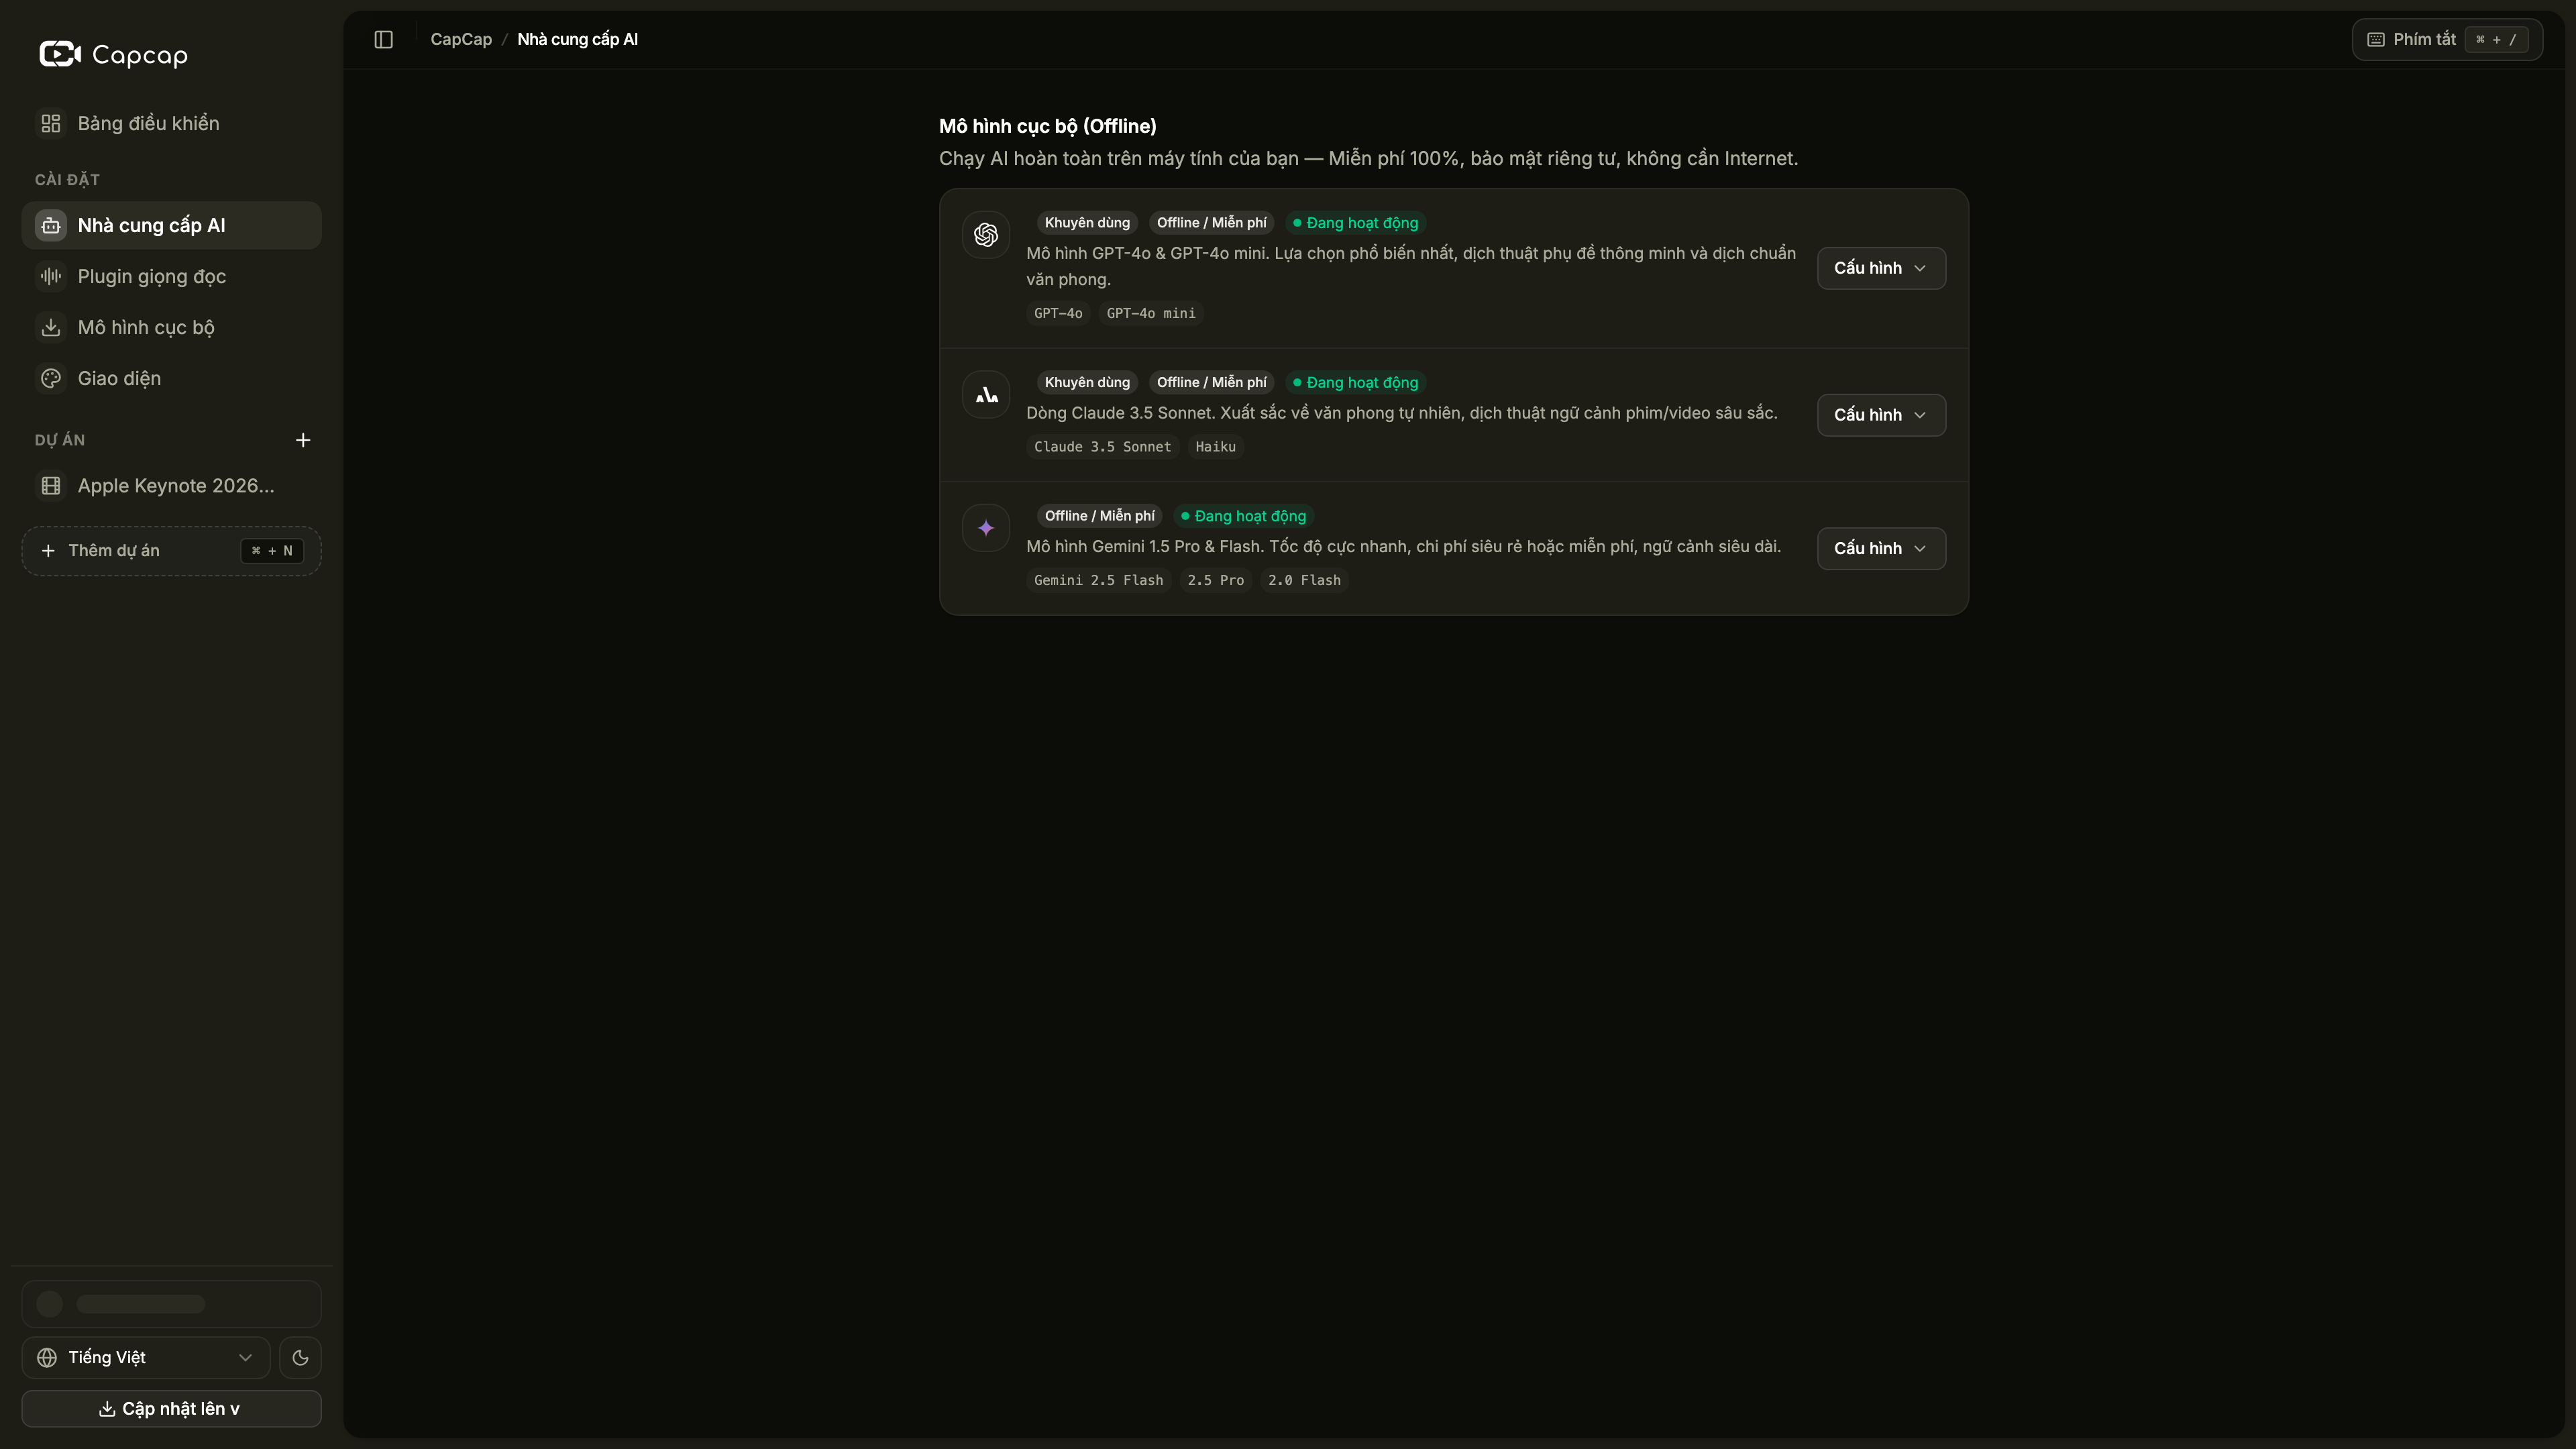Image resolution: width=2576 pixels, height=1449 pixels.
Task: Open Apple Keynote 2026 project
Action: coord(171,486)
